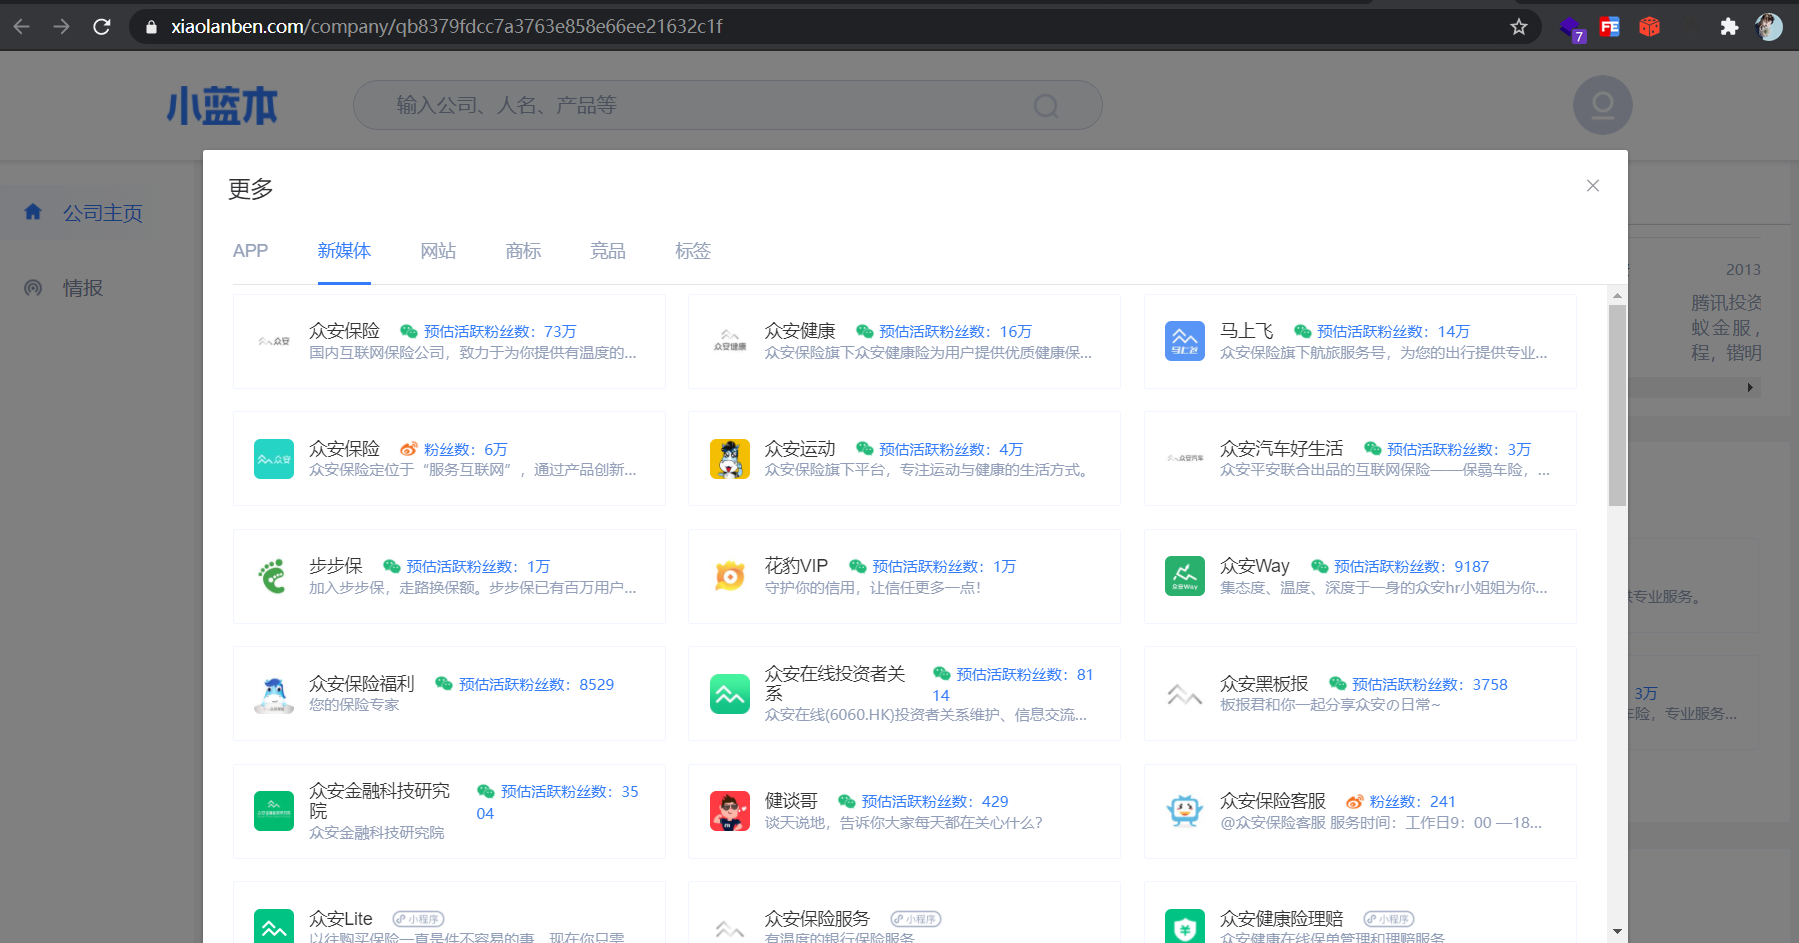Open 公司主页 in the sidebar
The image size is (1799, 943).
coord(102,213)
